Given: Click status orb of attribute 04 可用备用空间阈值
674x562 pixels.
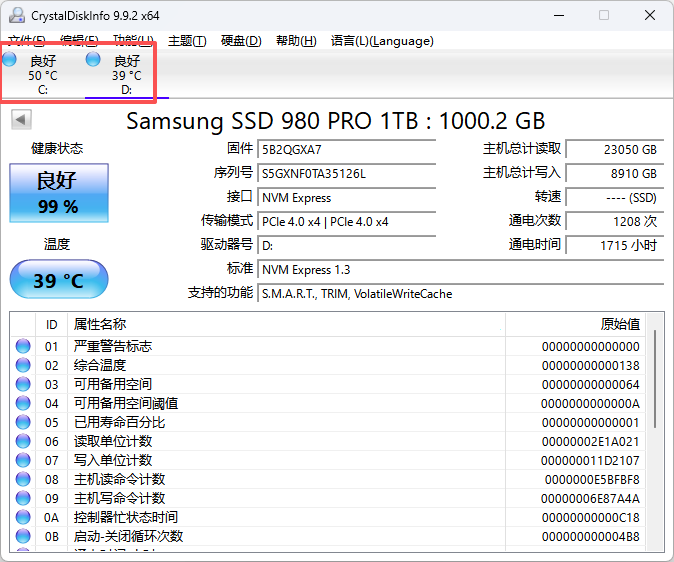Looking at the screenshot, I should point(23,403).
